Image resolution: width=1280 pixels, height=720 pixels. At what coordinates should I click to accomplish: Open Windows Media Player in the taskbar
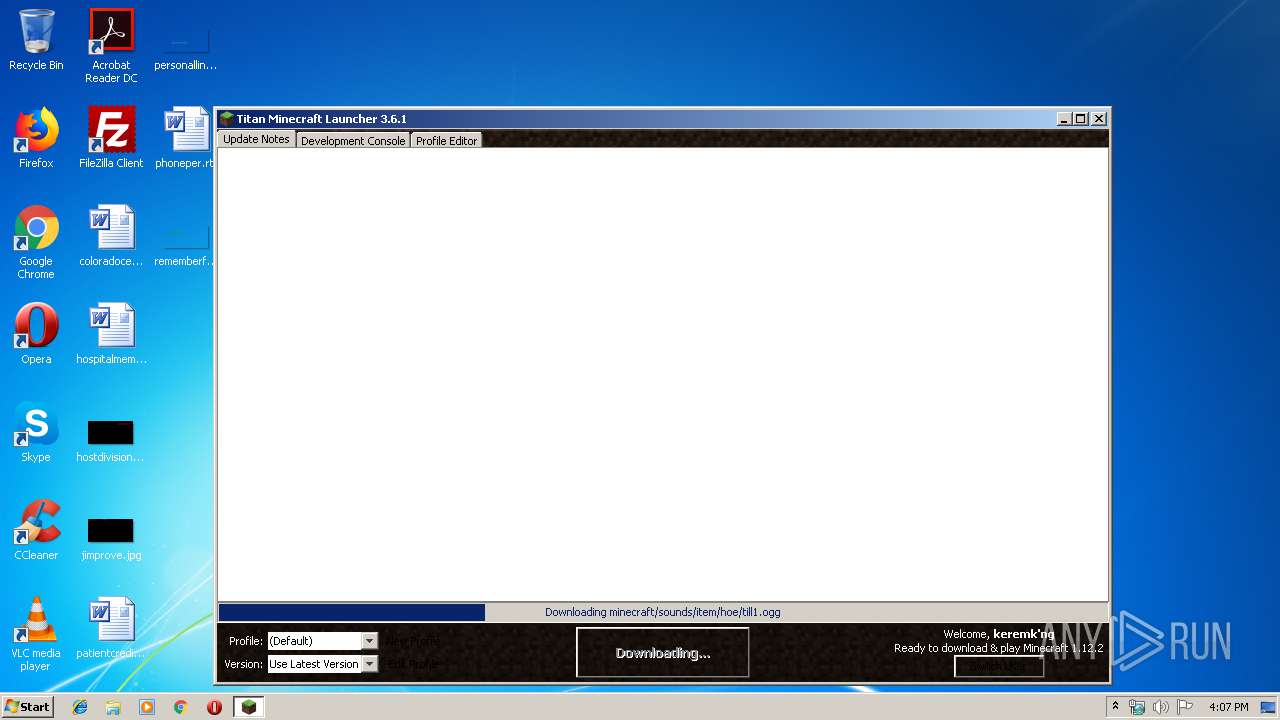click(147, 707)
